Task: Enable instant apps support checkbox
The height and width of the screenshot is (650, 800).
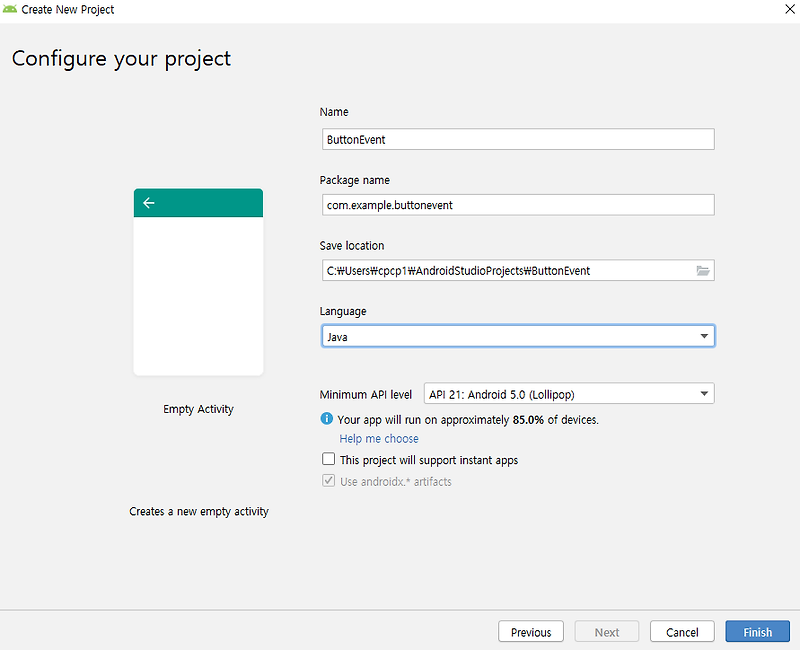Action: [328, 460]
